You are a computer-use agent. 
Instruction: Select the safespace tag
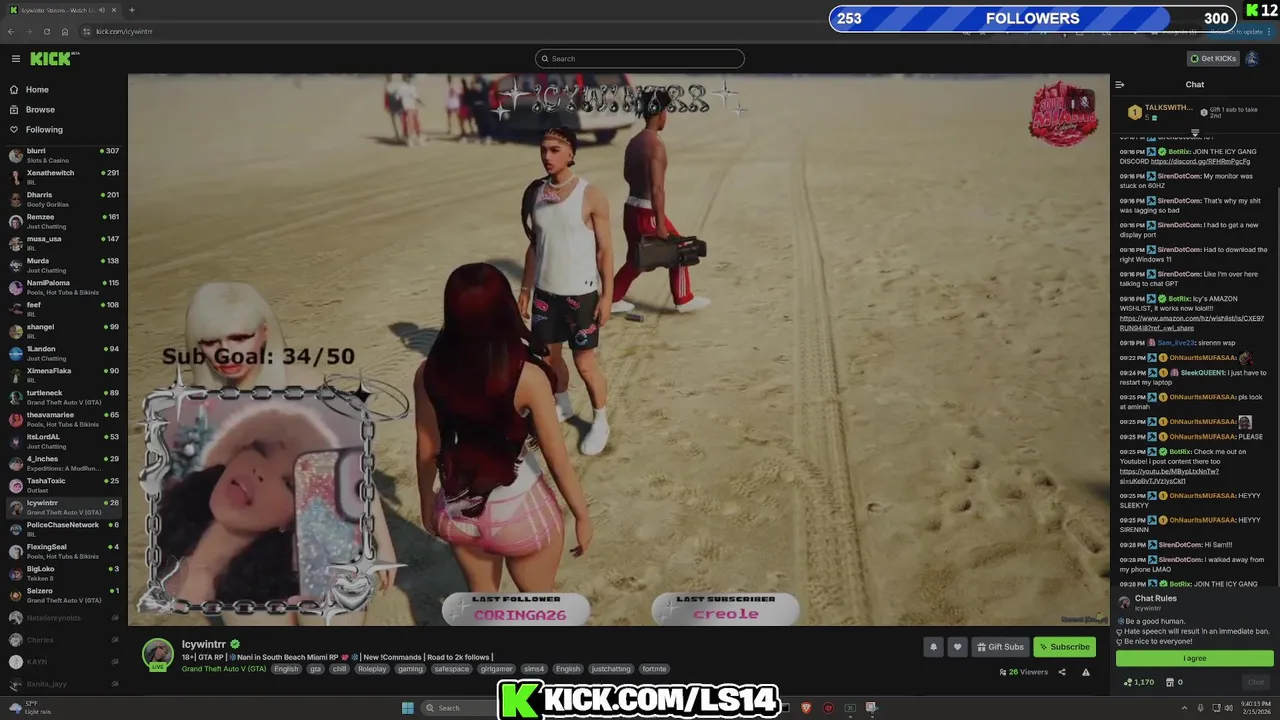(451, 669)
